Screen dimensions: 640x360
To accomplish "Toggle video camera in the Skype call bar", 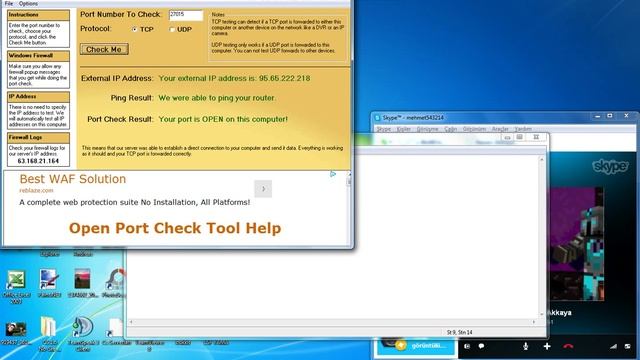I will [467, 346].
